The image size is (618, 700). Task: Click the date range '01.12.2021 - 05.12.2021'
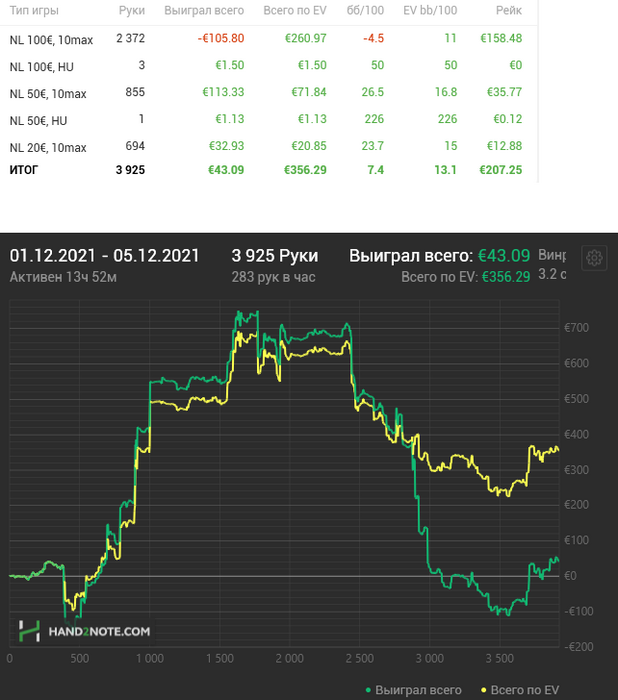click(x=104, y=256)
